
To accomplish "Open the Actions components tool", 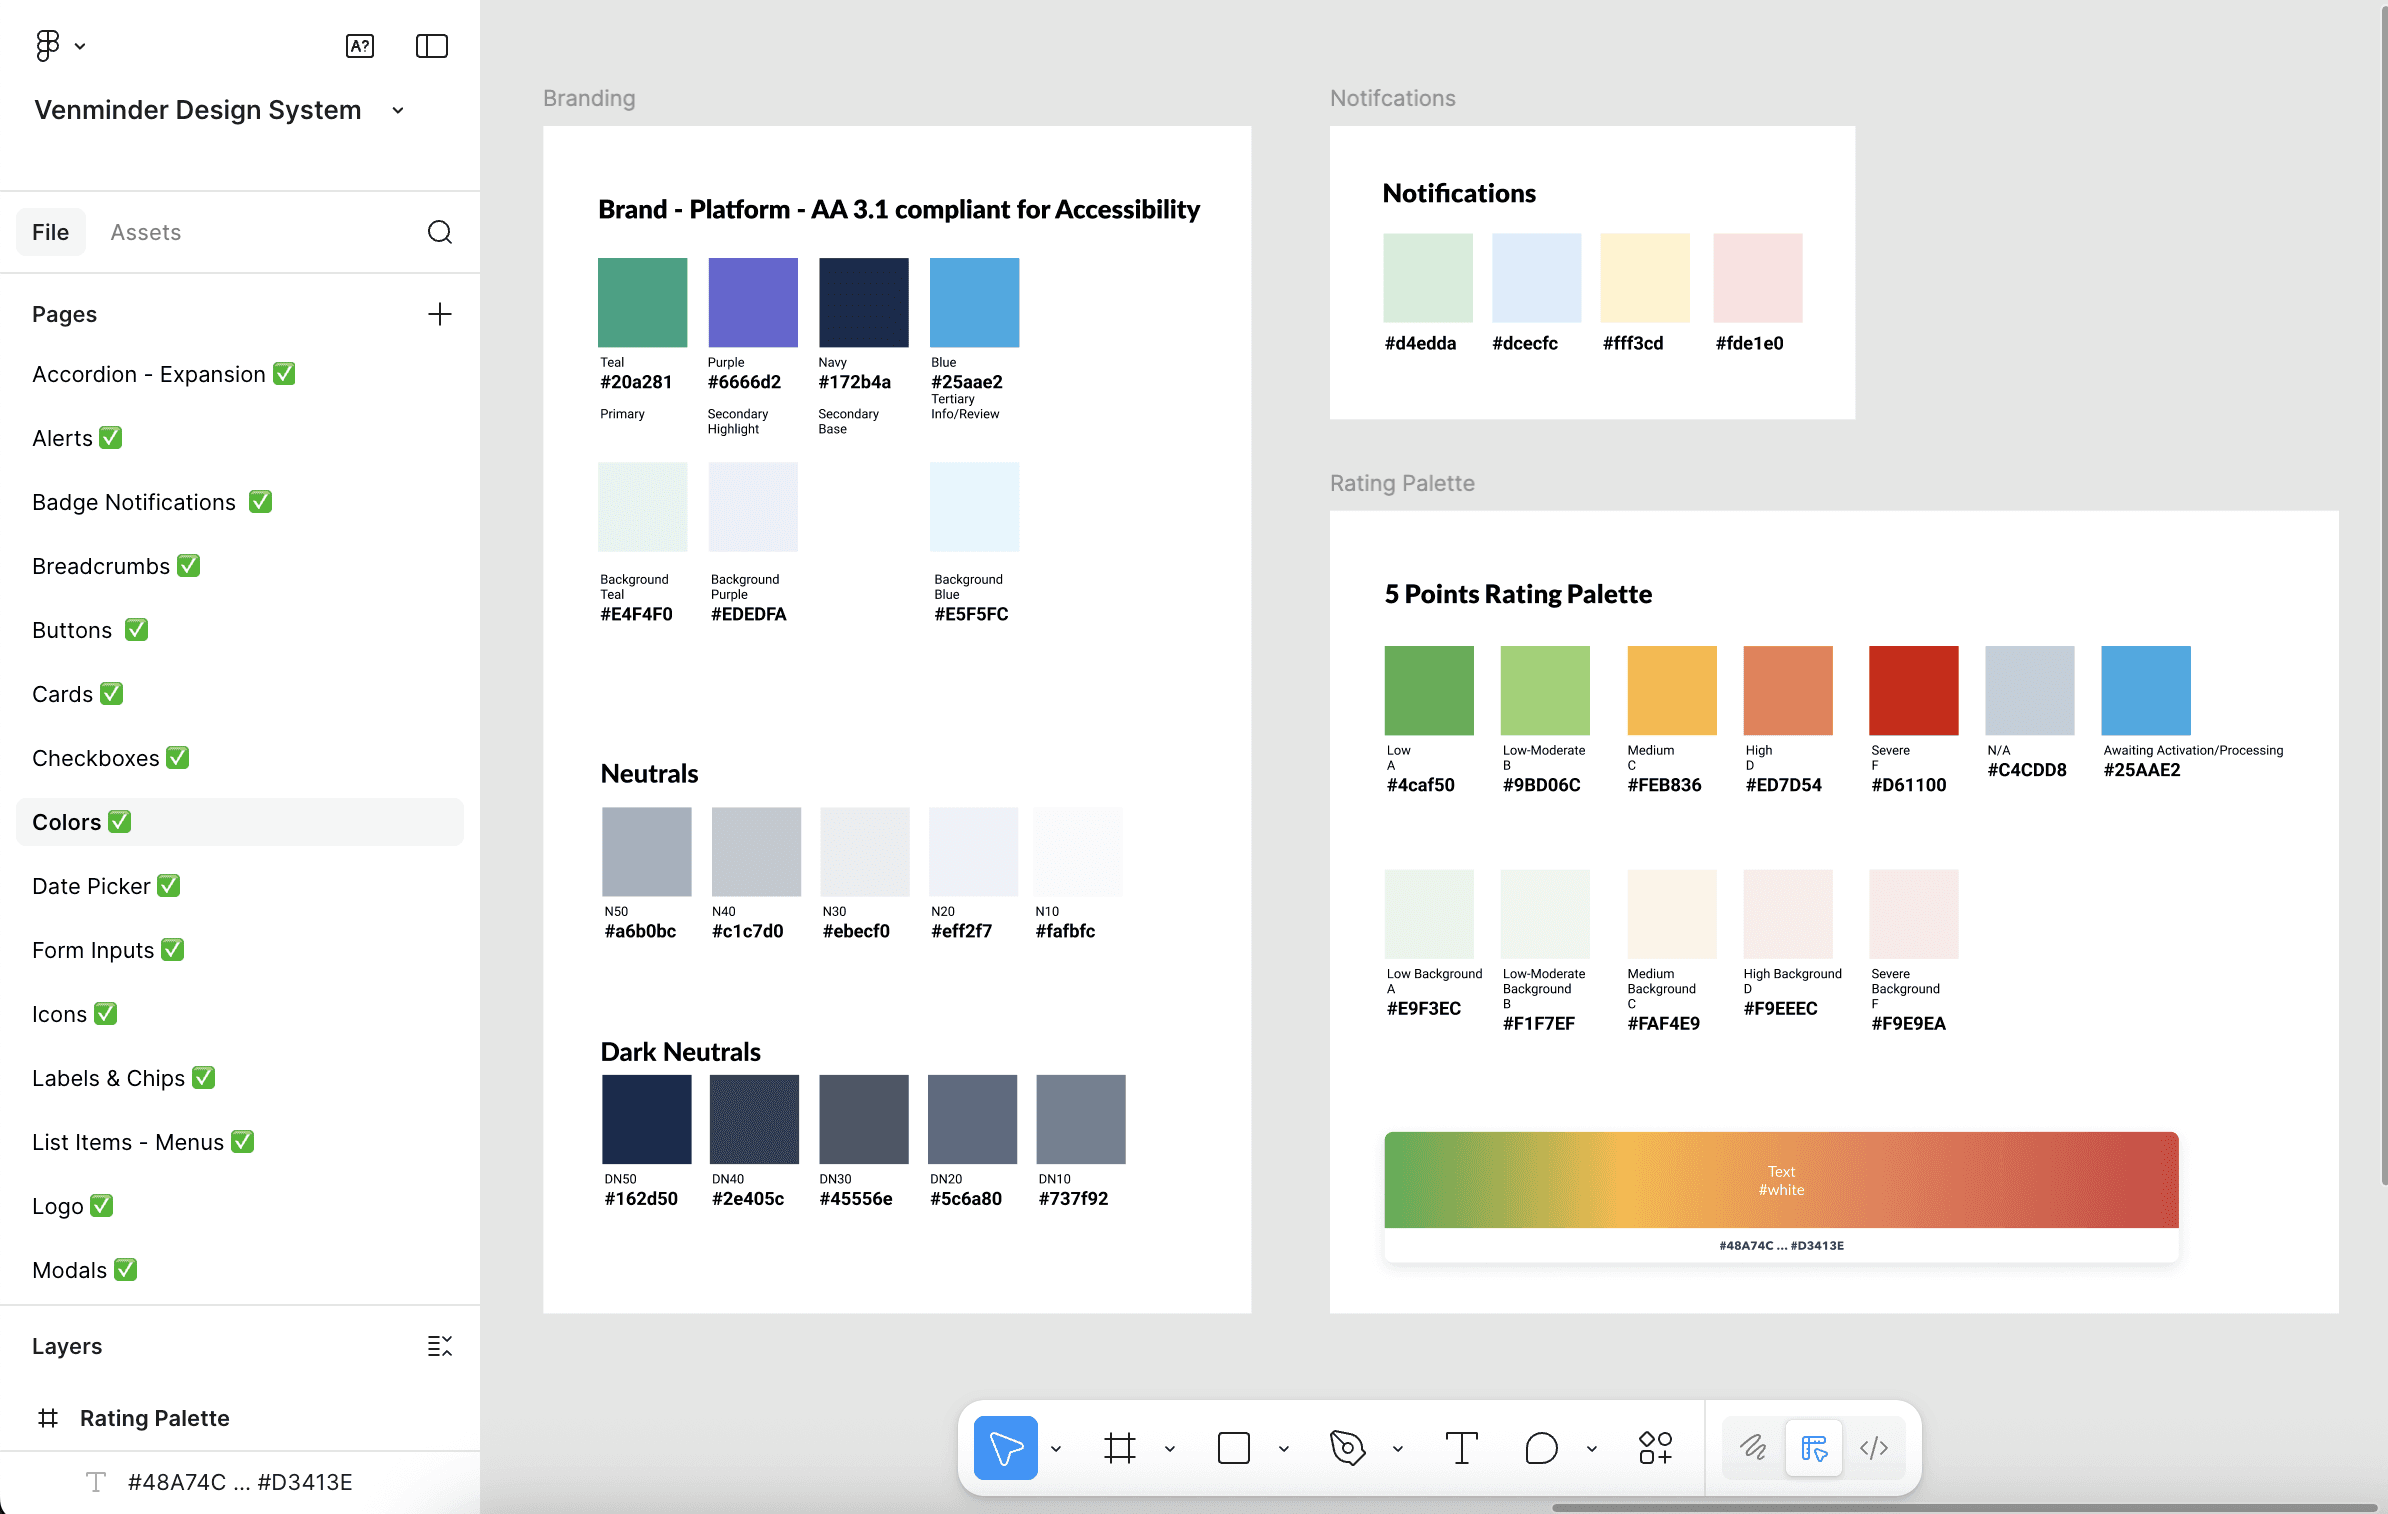I will point(1655,1447).
